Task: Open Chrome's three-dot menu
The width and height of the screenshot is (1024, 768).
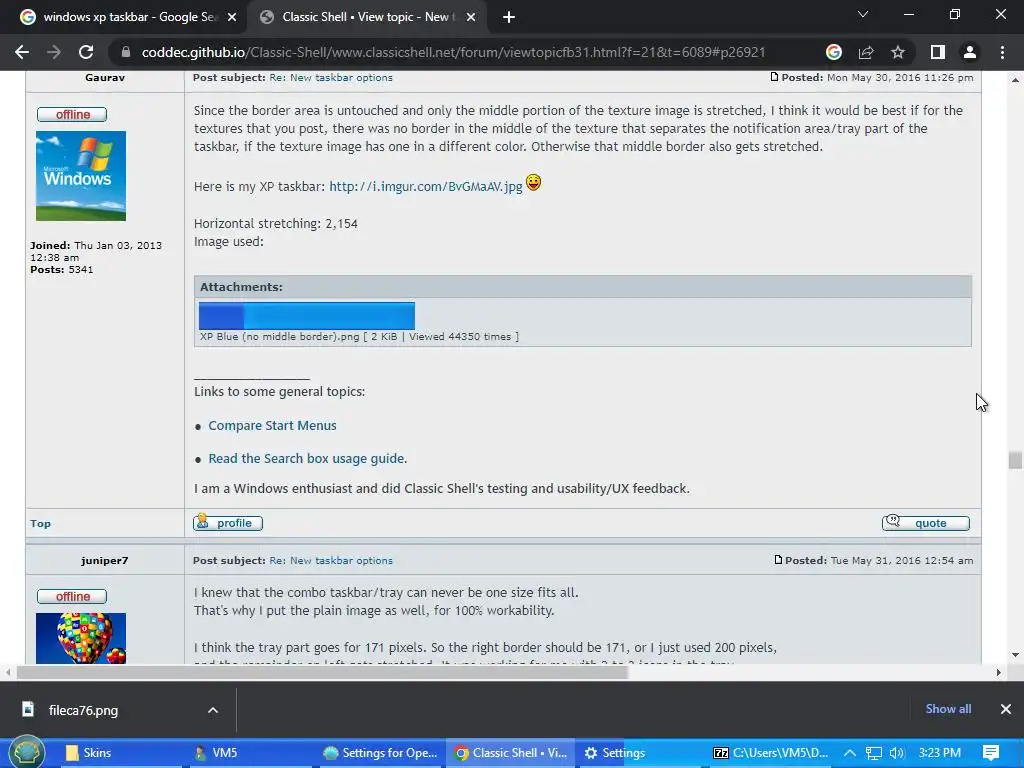Action: point(1002,52)
